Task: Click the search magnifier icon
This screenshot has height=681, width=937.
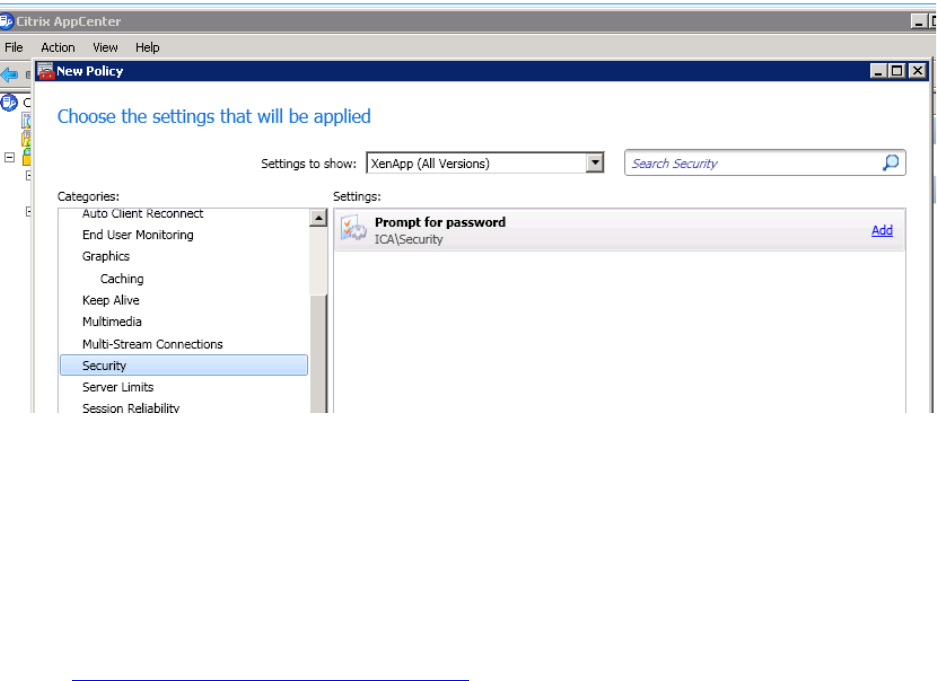Action: (890, 162)
